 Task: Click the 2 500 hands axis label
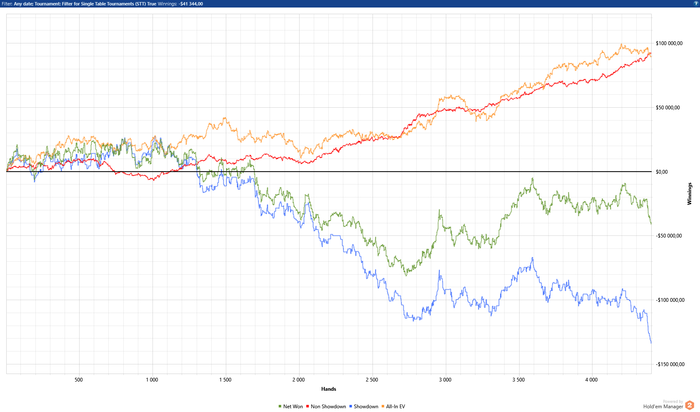tap(372, 380)
